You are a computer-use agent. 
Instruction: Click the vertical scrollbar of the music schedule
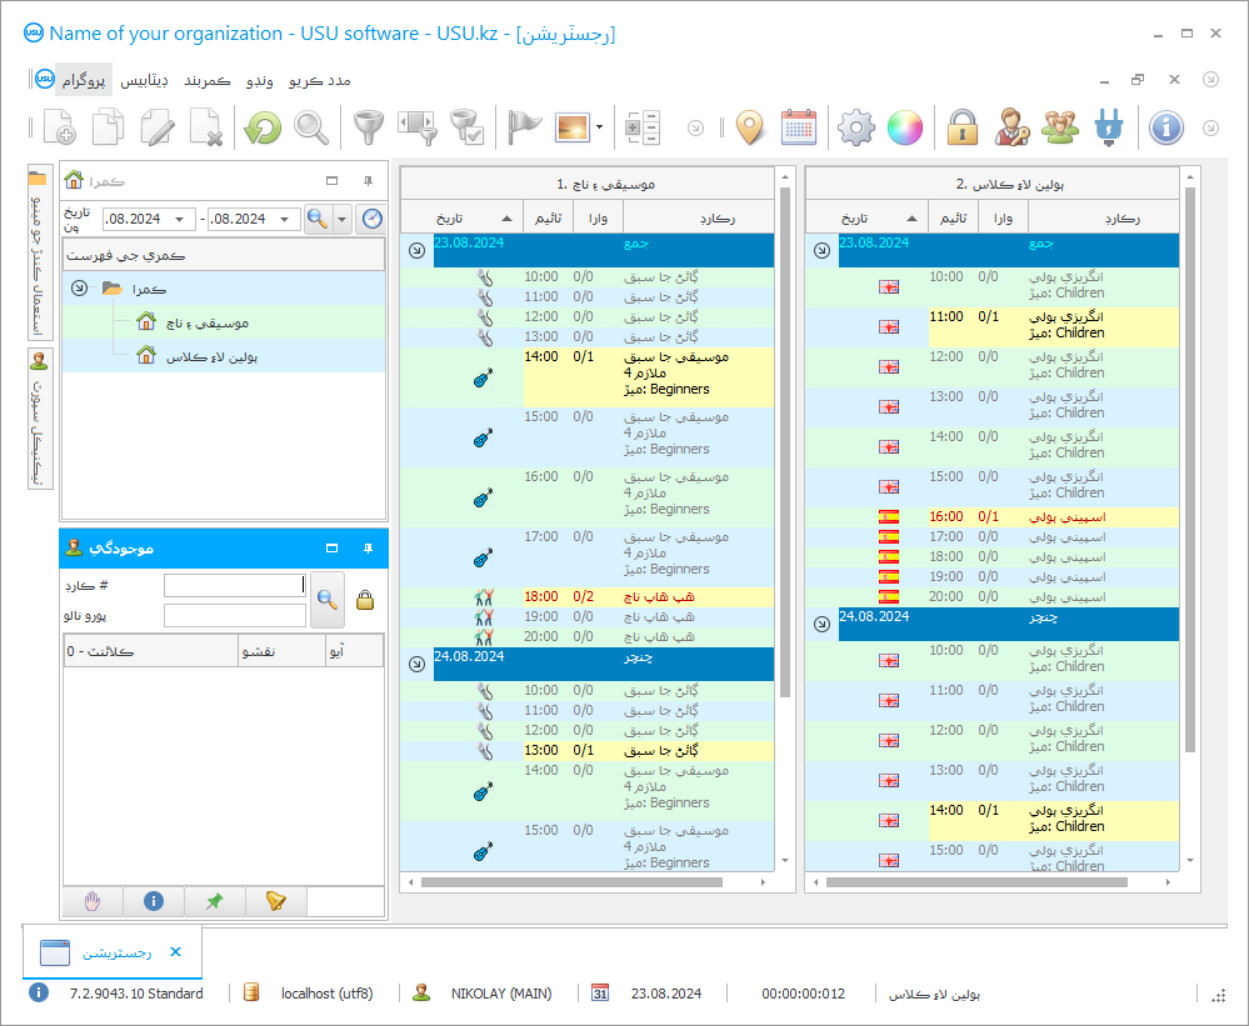pyautogui.click(x=785, y=440)
